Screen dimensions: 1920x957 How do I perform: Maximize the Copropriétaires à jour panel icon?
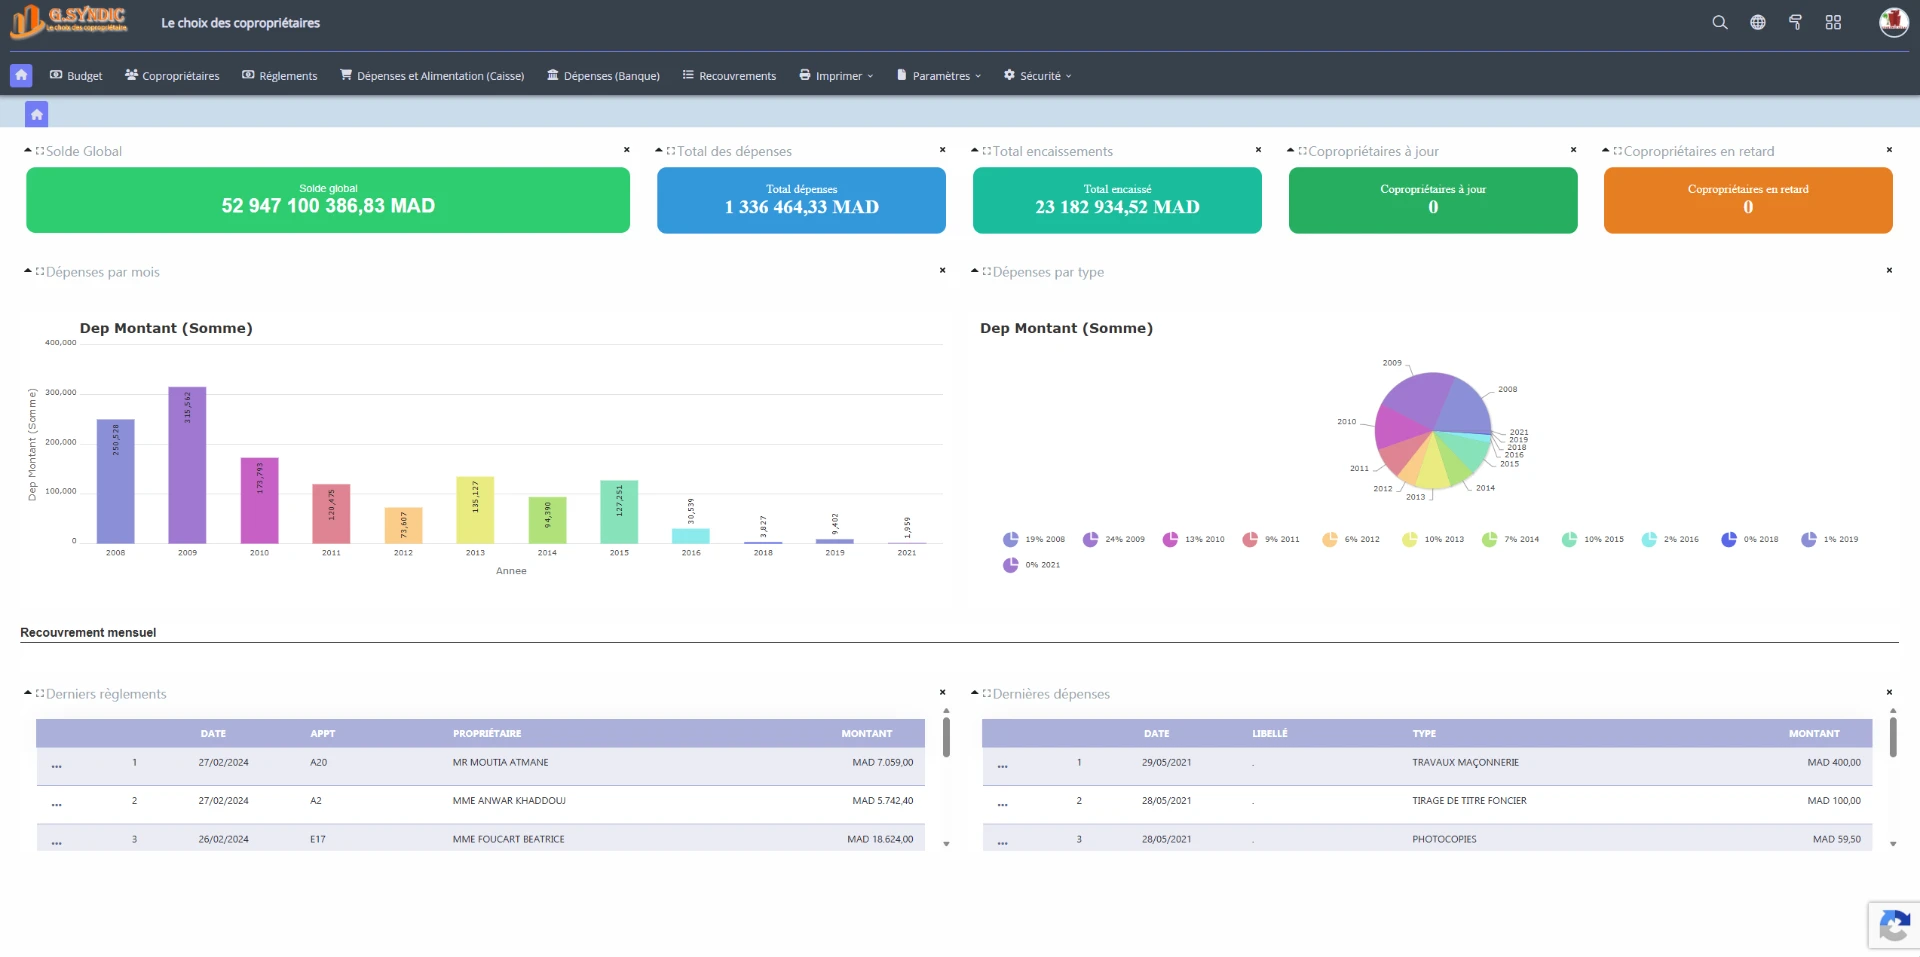(x=1303, y=151)
